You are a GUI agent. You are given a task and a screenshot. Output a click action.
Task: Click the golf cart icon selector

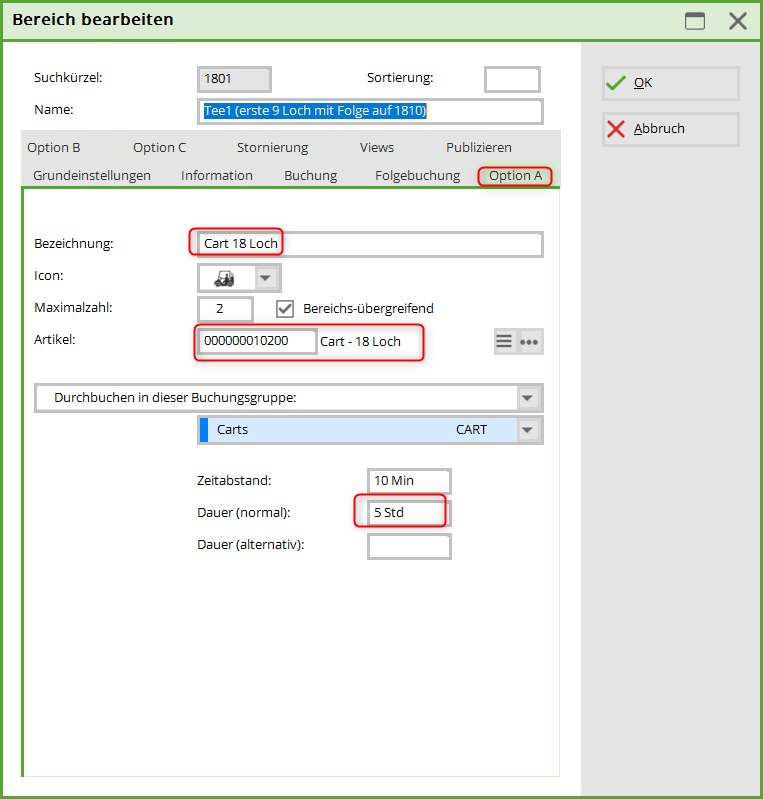(225, 277)
